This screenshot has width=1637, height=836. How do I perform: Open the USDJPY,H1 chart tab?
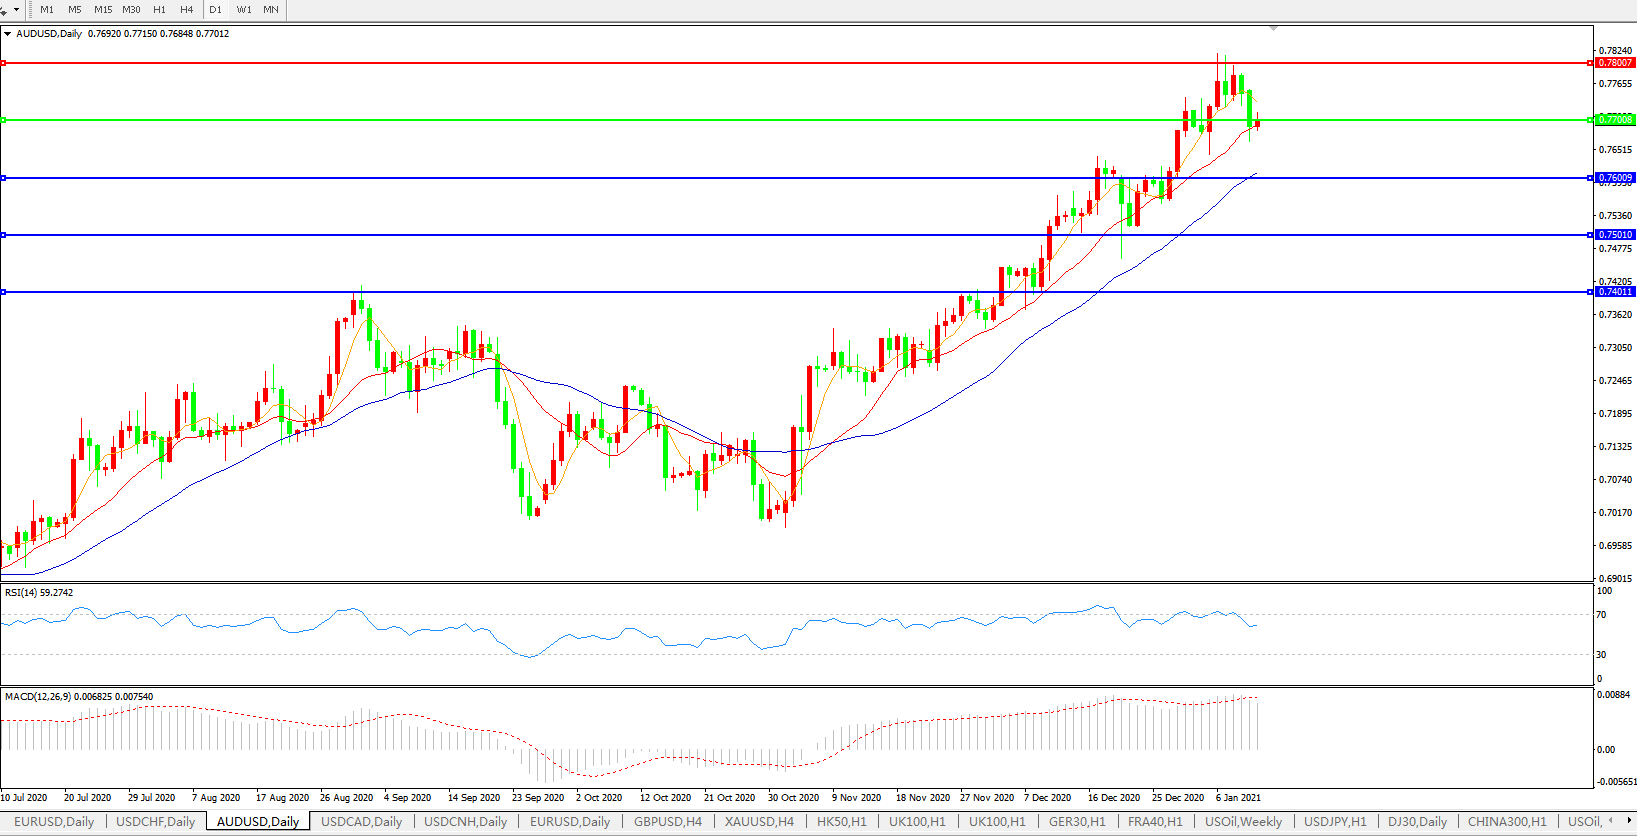coord(1335,822)
